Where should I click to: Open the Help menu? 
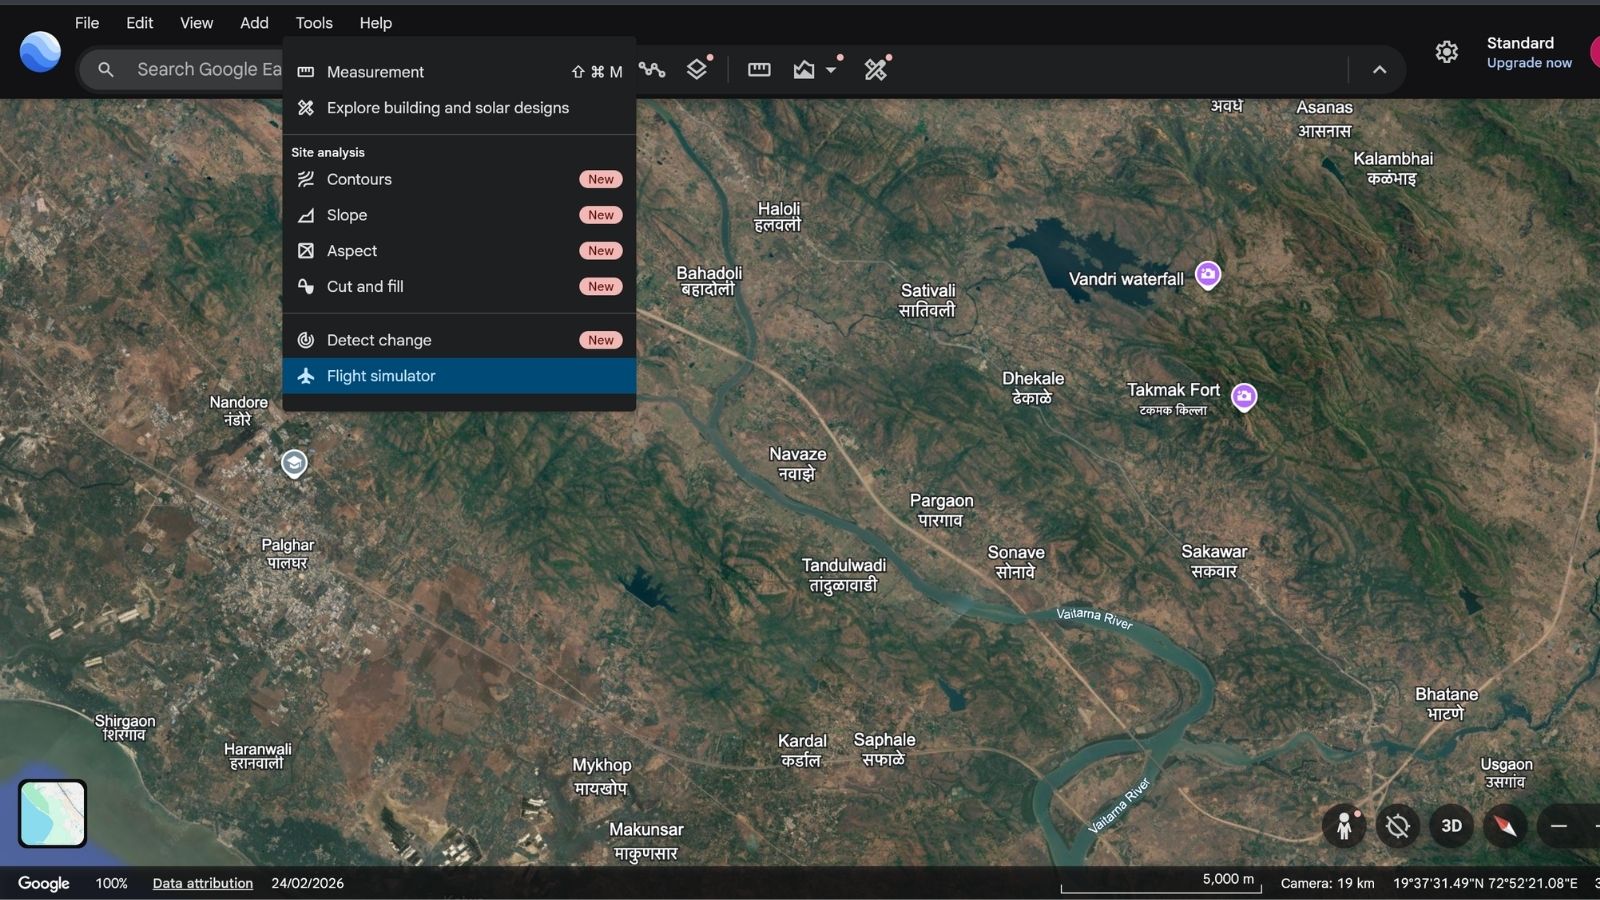376,22
